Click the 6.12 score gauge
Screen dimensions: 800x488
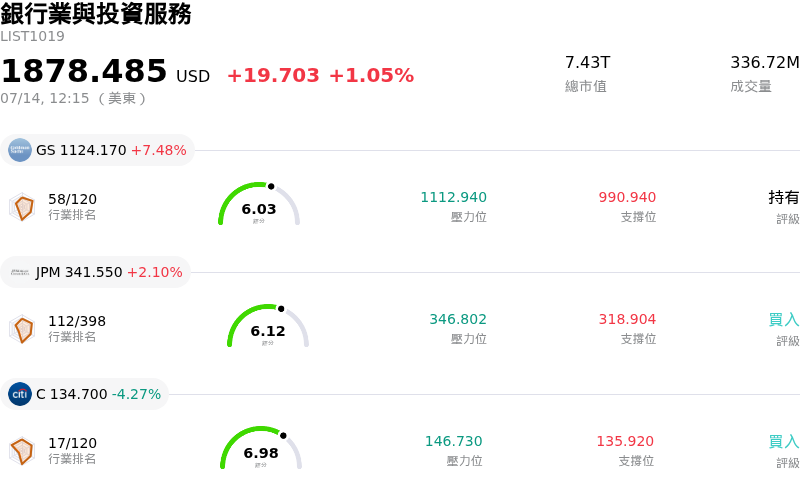tap(268, 326)
